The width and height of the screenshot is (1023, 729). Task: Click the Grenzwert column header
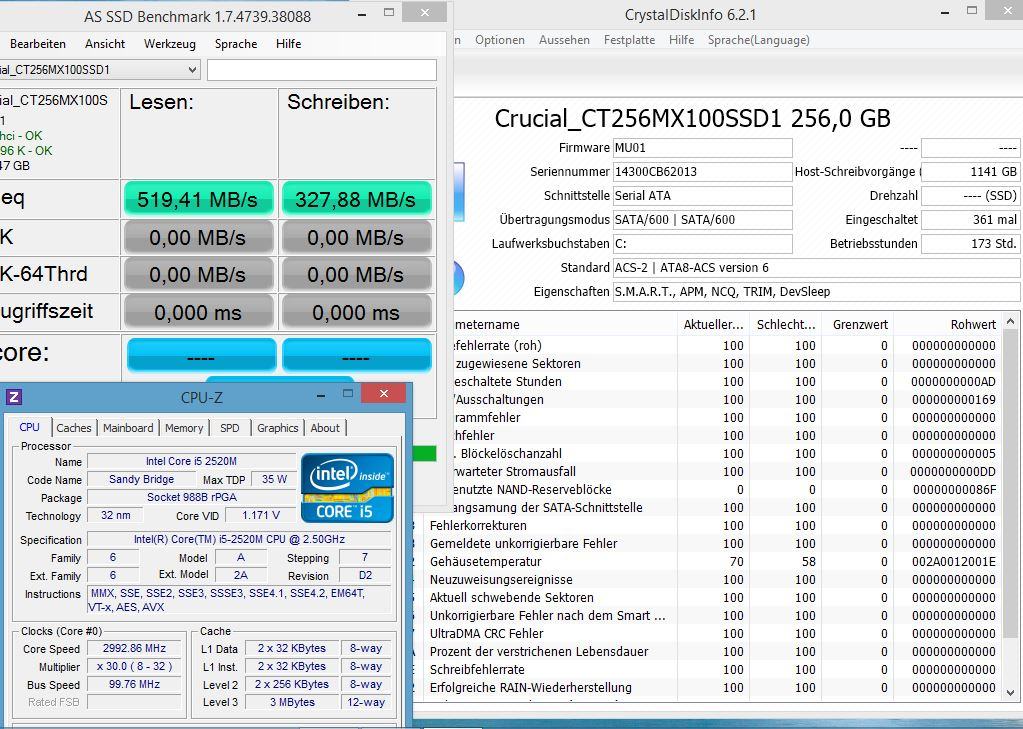click(857, 324)
